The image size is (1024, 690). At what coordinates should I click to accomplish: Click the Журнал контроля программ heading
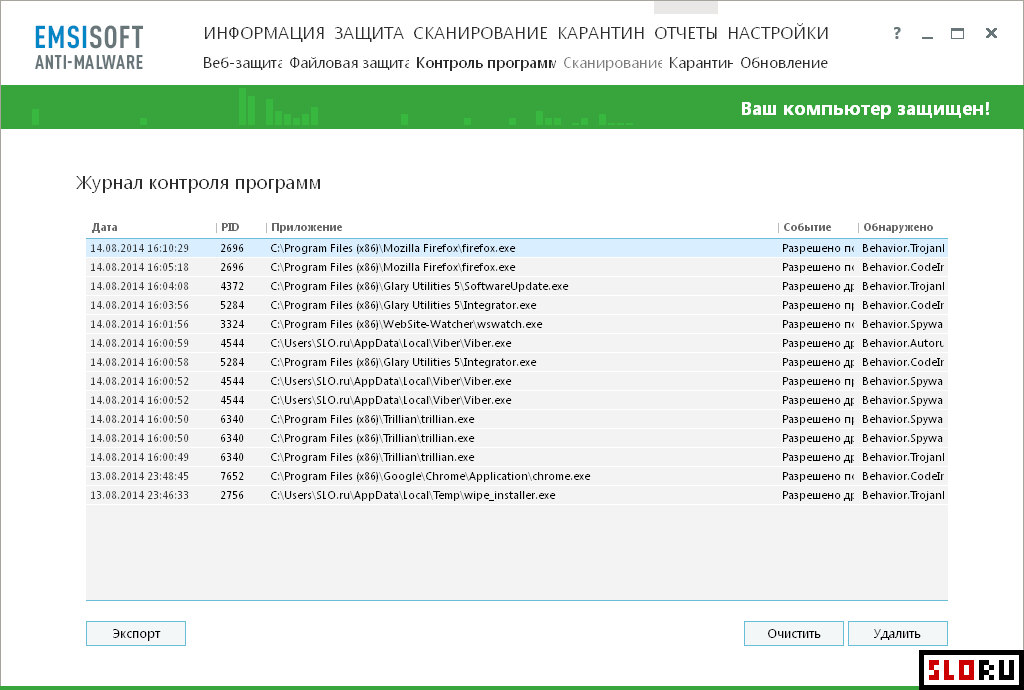(199, 183)
